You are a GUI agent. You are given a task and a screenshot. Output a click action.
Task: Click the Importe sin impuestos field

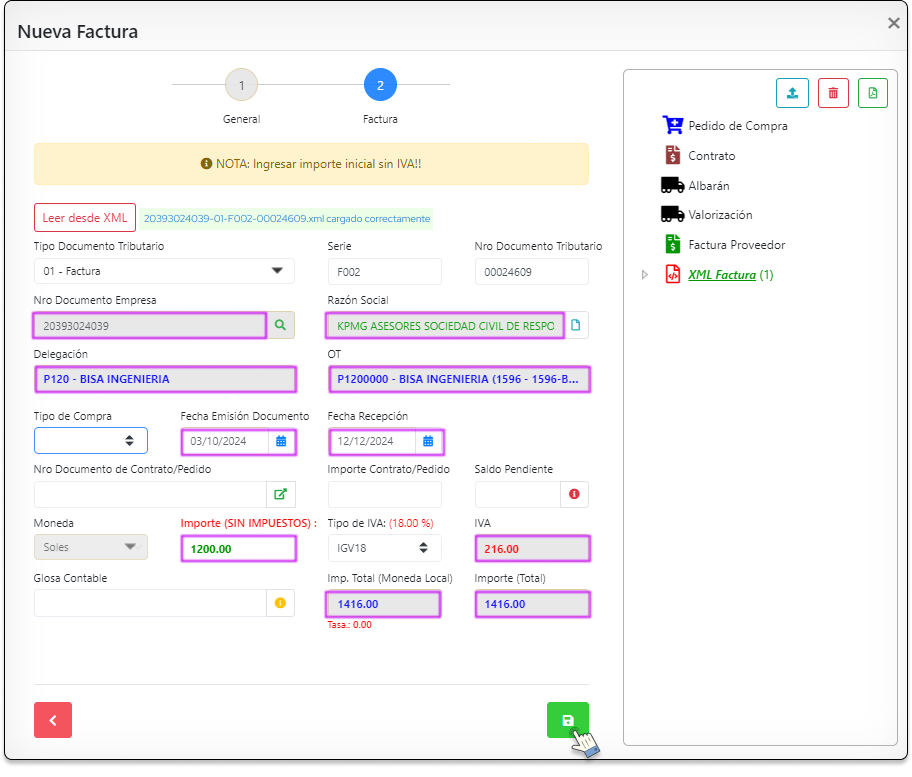click(x=239, y=549)
